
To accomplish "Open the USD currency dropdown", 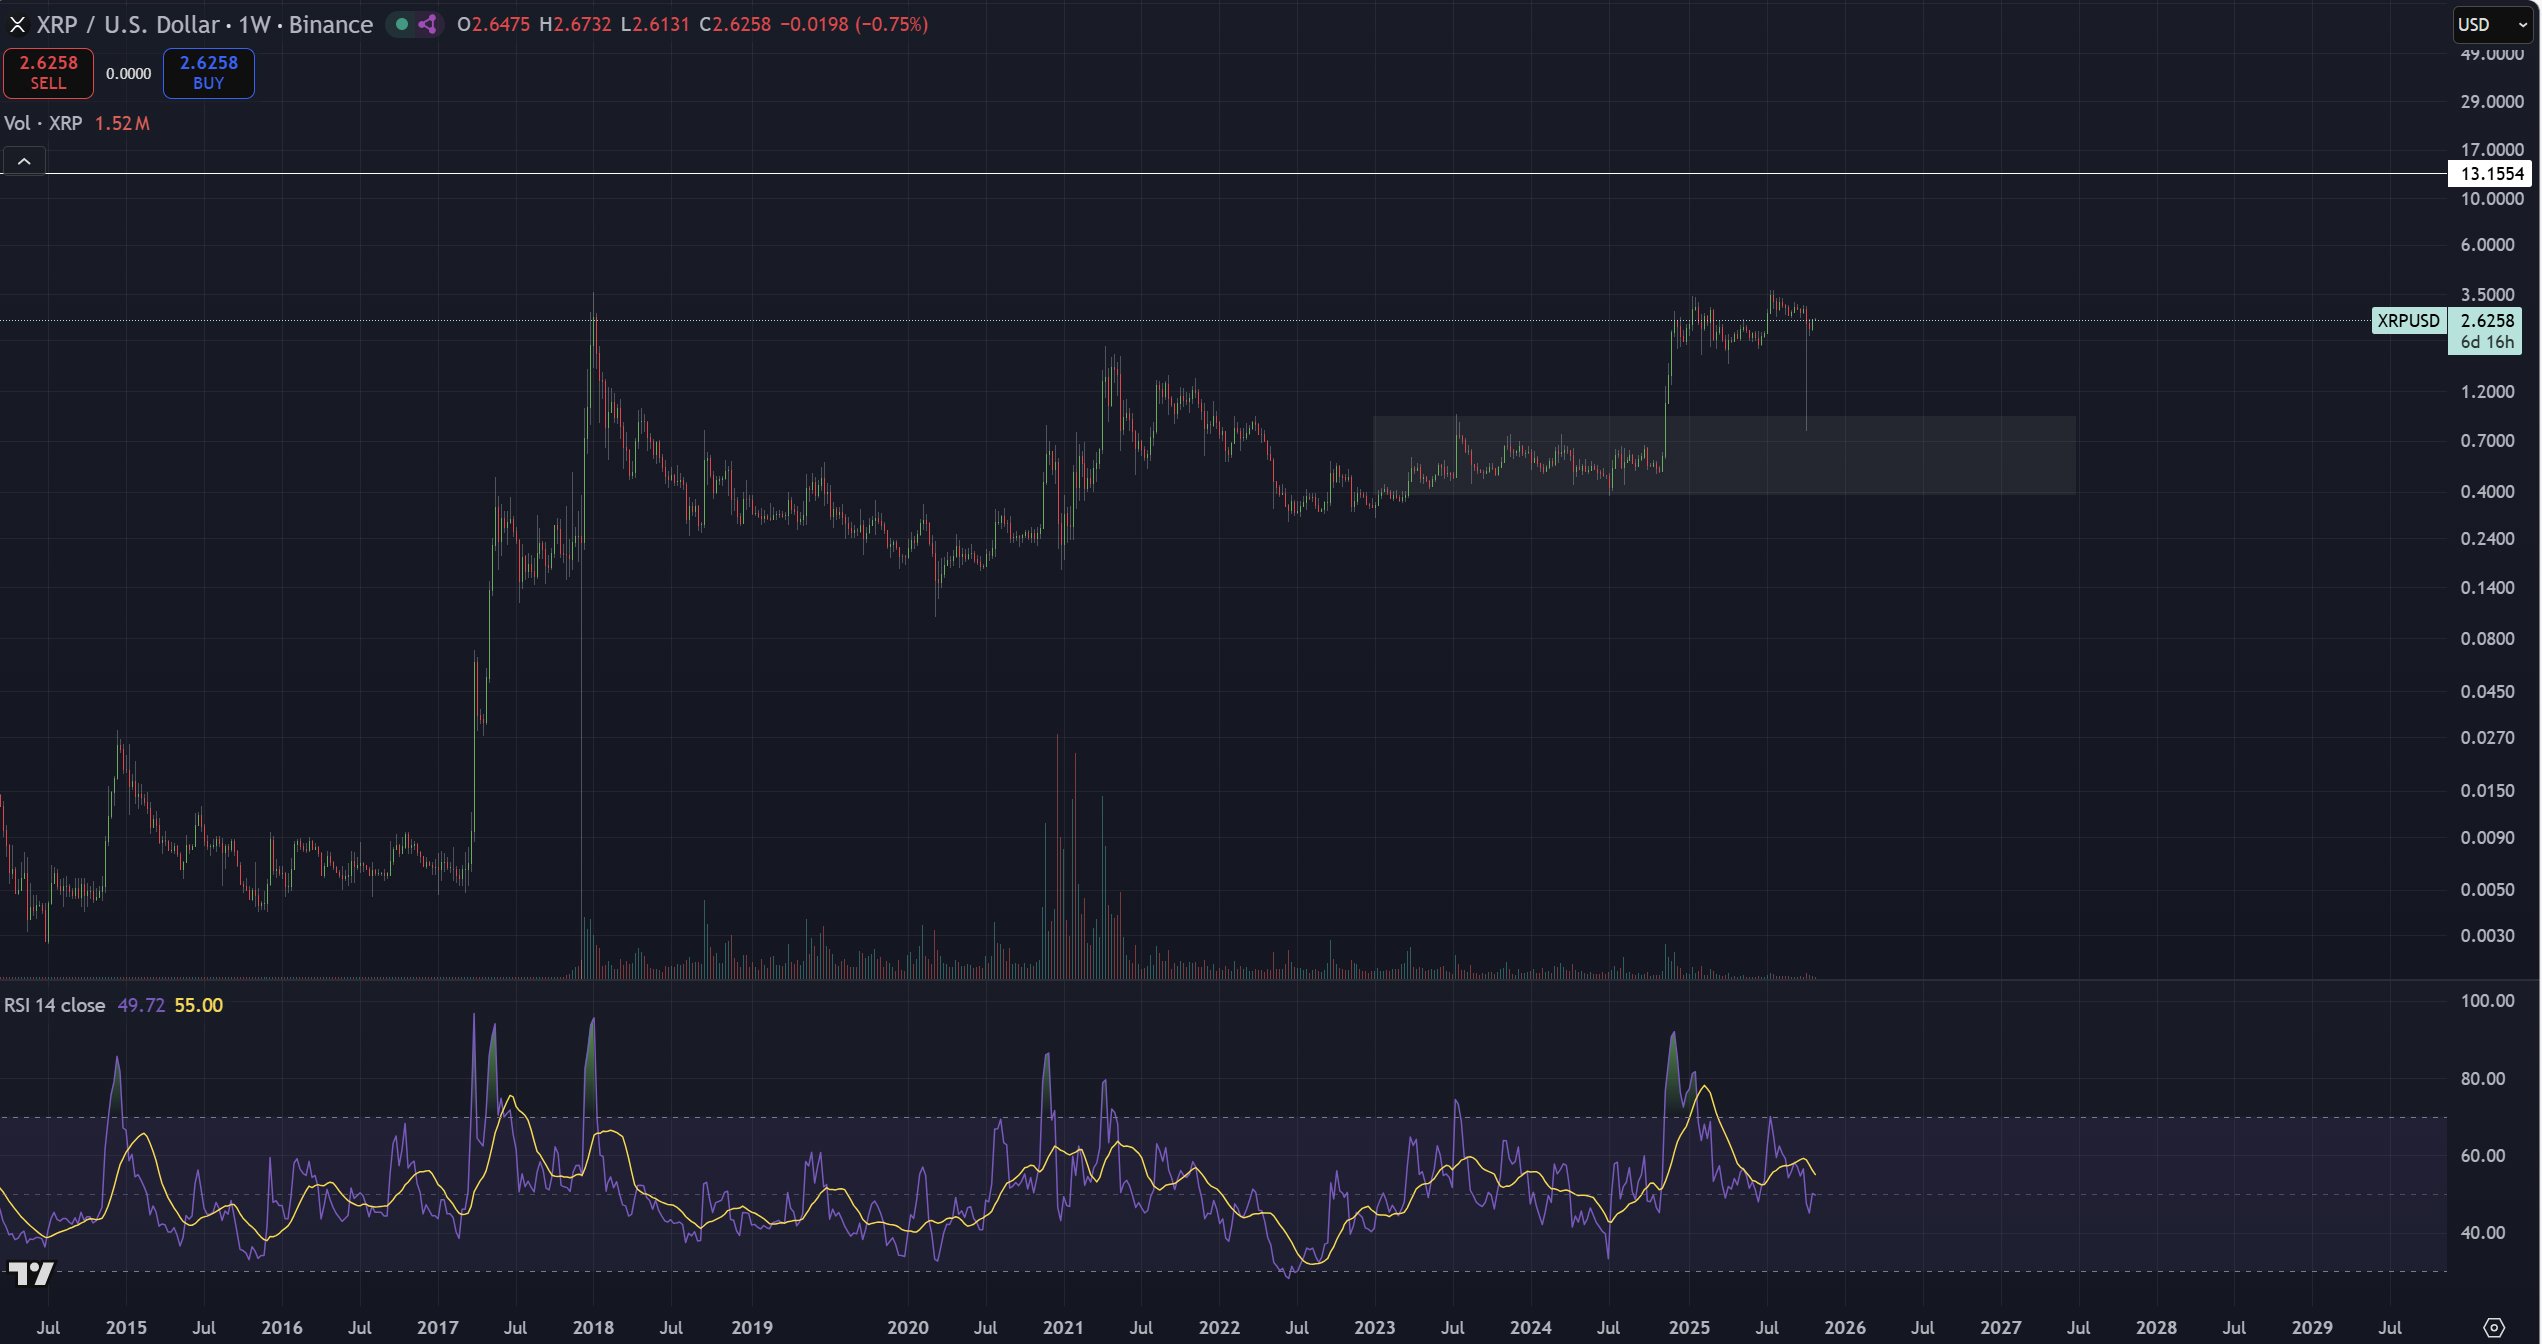I will (x=2490, y=25).
